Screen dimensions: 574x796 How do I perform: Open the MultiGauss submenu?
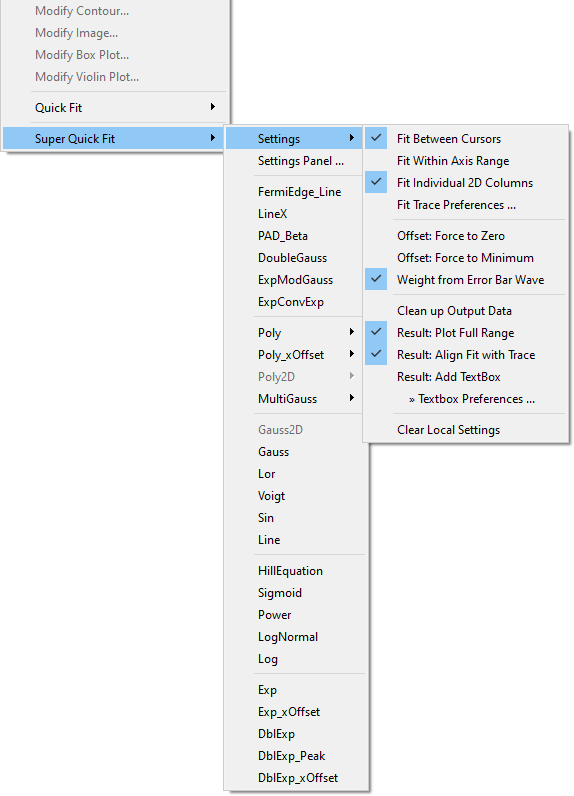[x=294, y=399]
